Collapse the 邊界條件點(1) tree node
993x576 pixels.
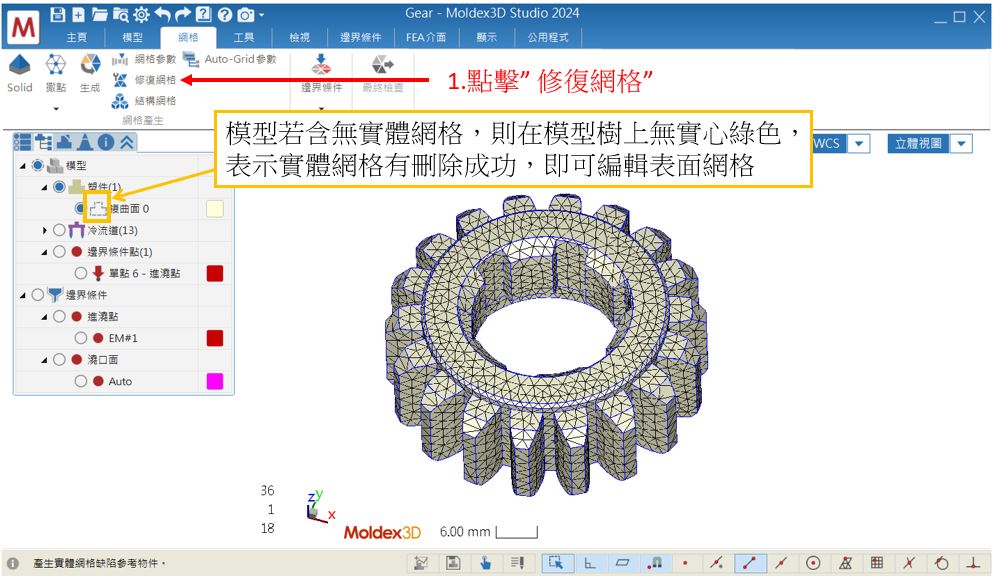(44, 252)
